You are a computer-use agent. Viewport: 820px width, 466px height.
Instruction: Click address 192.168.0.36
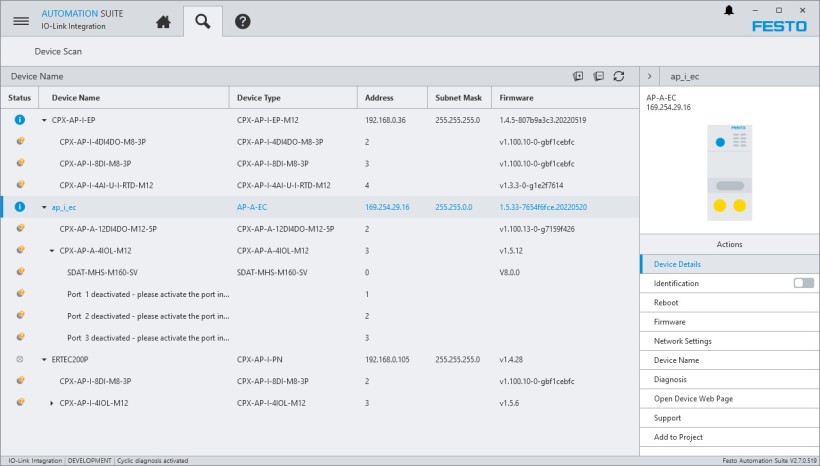385,120
